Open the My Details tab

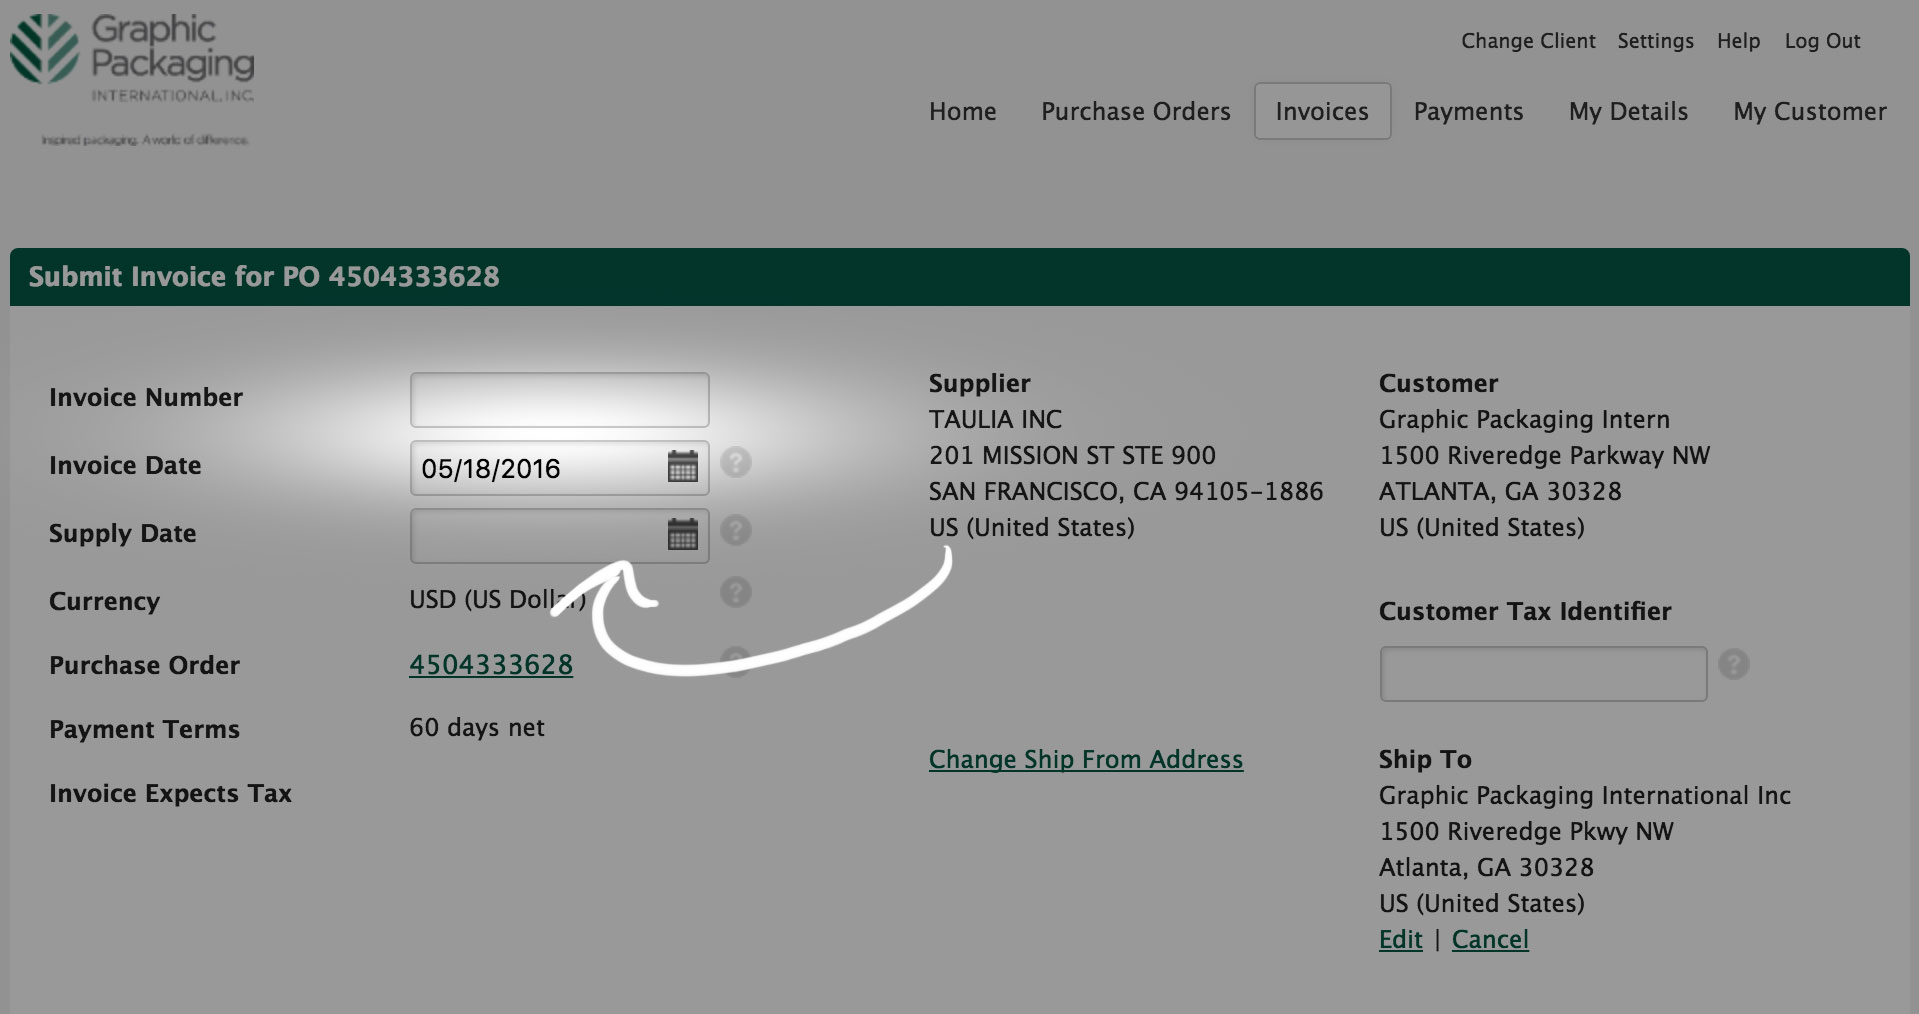[x=1628, y=111]
